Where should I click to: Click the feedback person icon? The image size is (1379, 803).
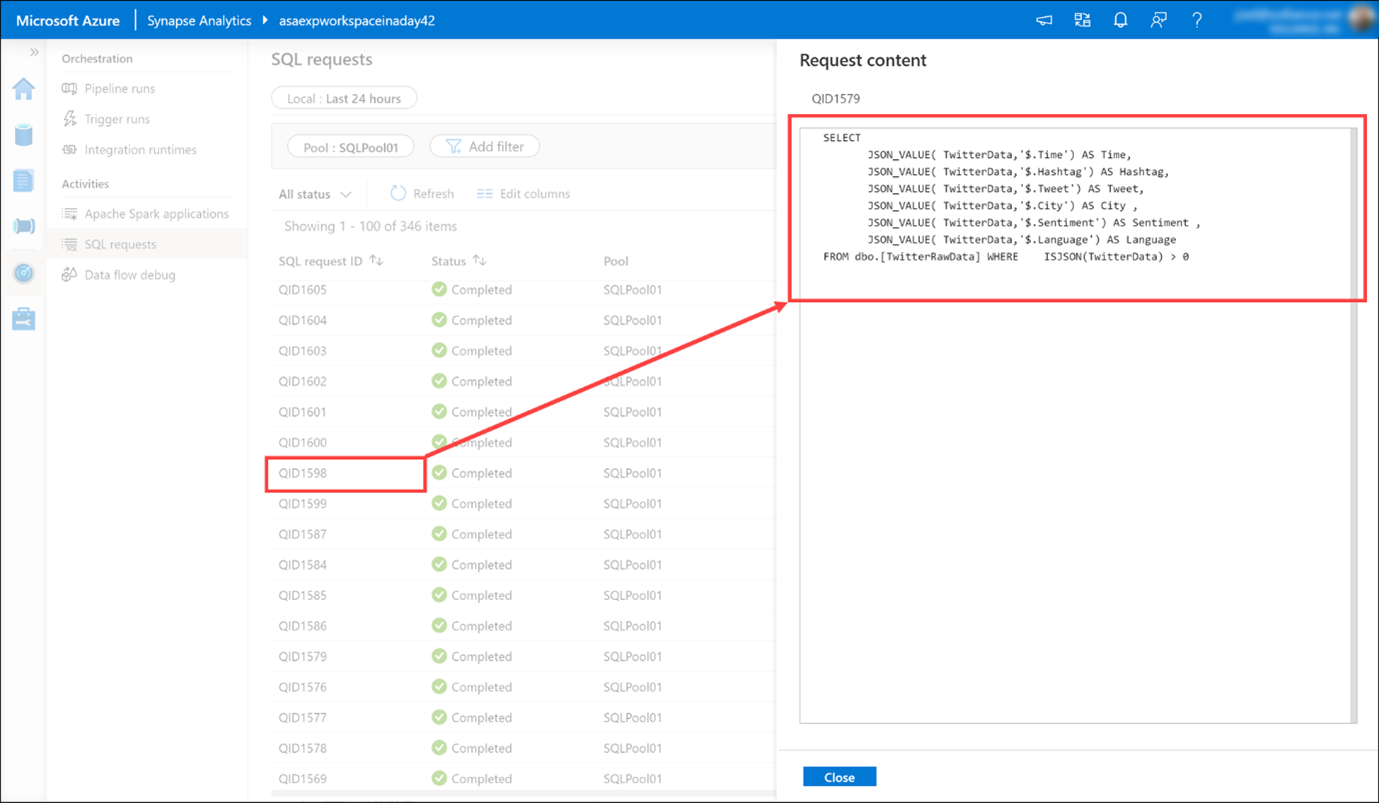[x=1158, y=20]
